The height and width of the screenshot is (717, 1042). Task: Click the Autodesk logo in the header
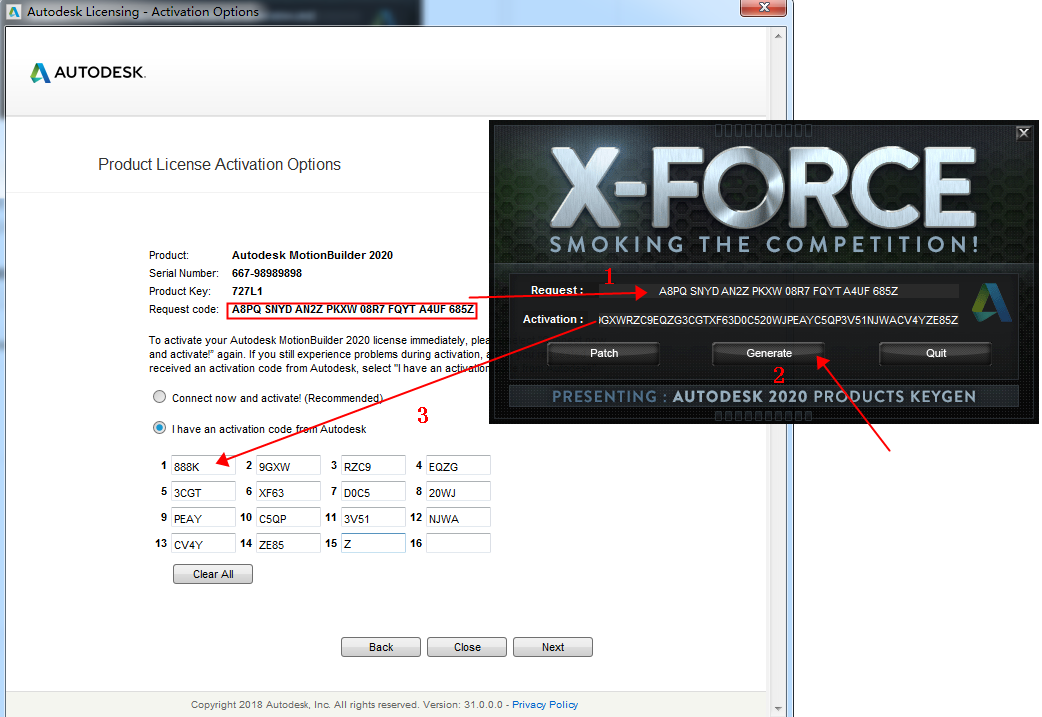[88, 73]
